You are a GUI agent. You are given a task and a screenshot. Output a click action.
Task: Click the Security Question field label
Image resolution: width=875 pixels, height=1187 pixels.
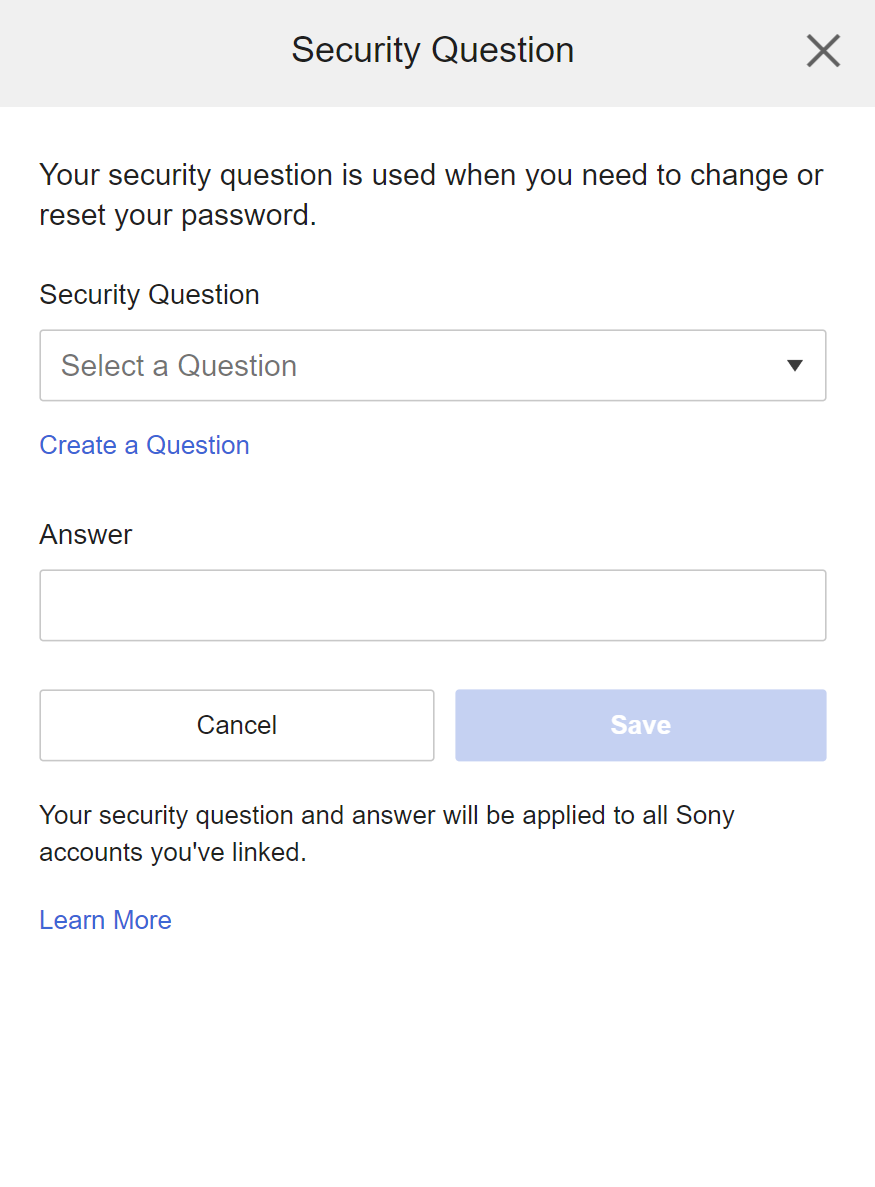click(149, 295)
